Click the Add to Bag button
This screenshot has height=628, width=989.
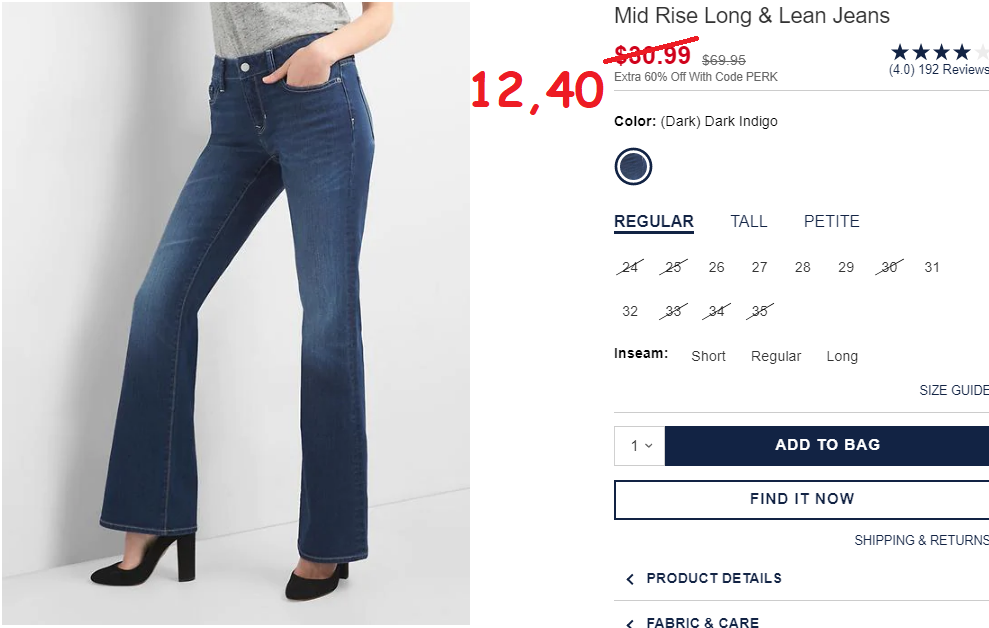tap(827, 446)
